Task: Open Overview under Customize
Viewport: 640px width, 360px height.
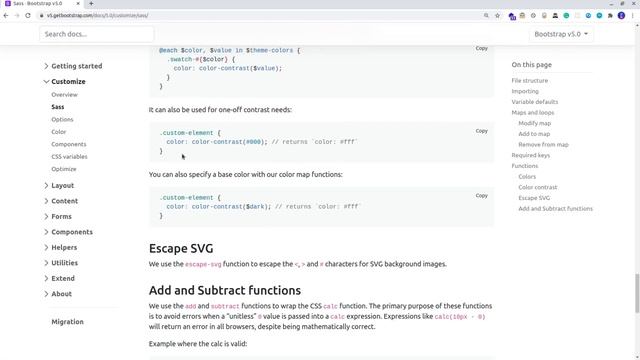Action: pyautogui.click(x=64, y=95)
